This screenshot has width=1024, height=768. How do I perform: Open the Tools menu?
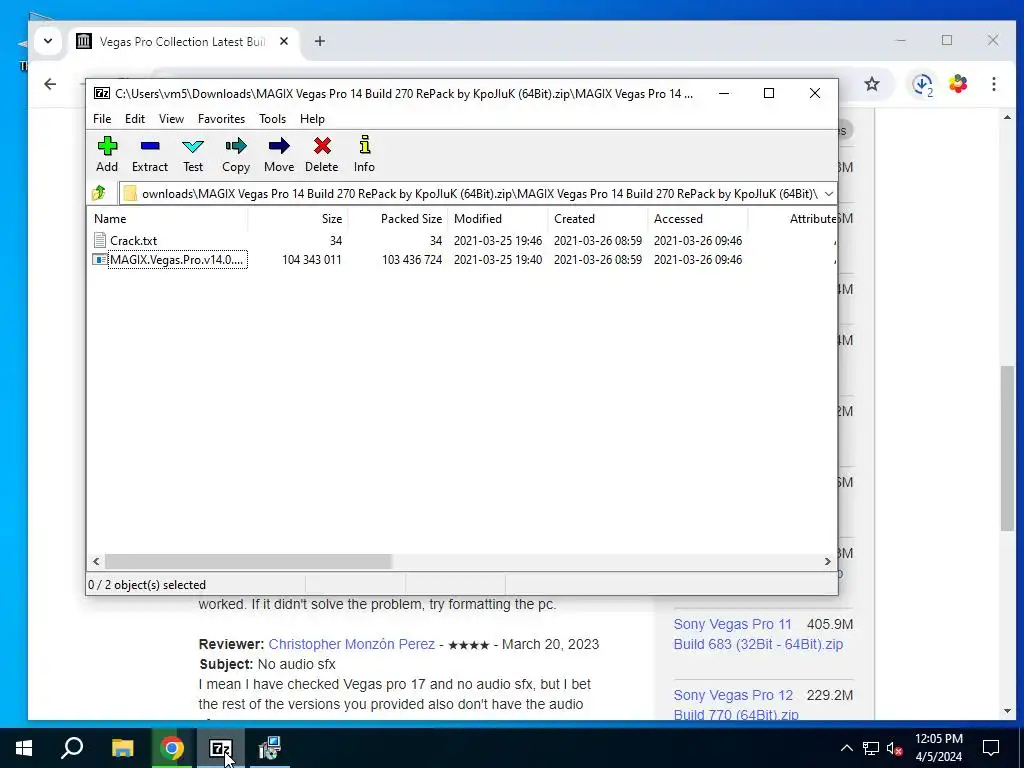(272, 119)
